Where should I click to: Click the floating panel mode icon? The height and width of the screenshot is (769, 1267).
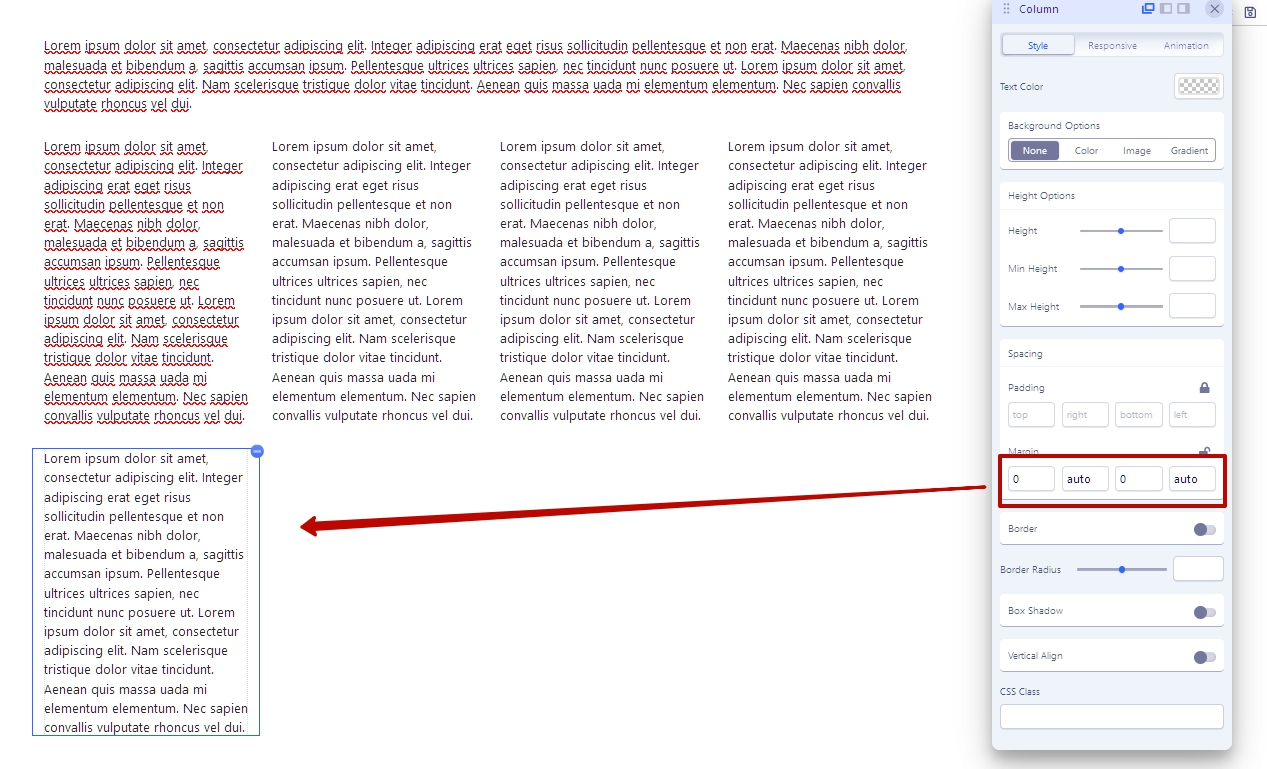pyautogui.click(x=1148, y=9)
